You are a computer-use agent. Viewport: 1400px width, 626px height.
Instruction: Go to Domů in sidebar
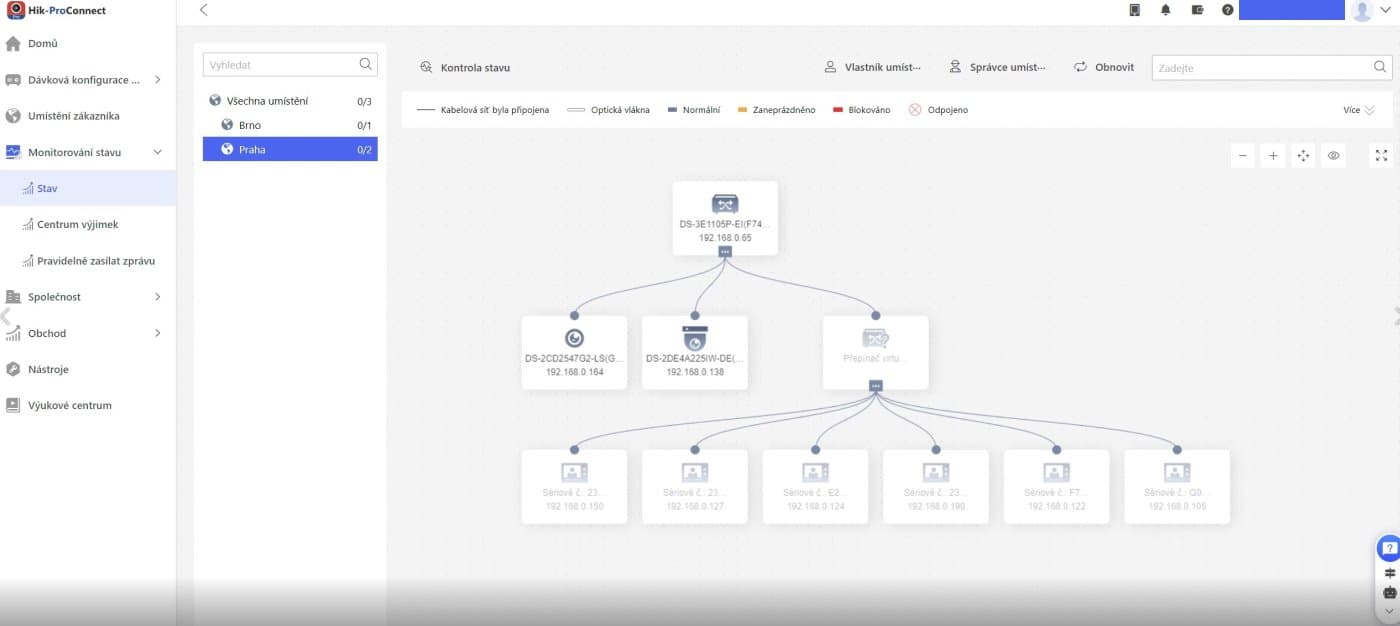pos(43,44)
